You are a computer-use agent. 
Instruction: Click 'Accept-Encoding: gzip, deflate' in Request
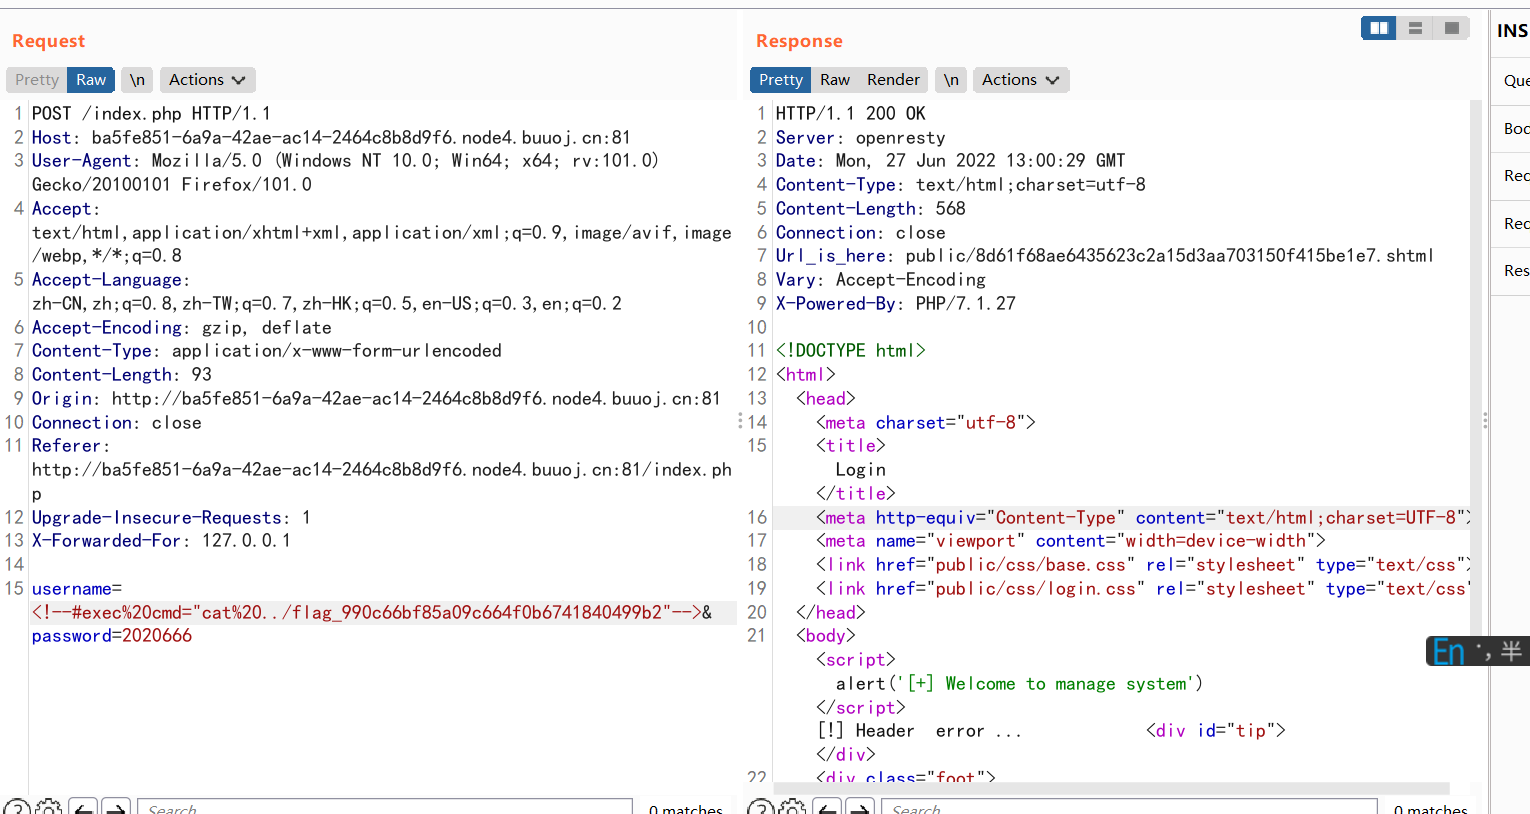tap(182, 327)
